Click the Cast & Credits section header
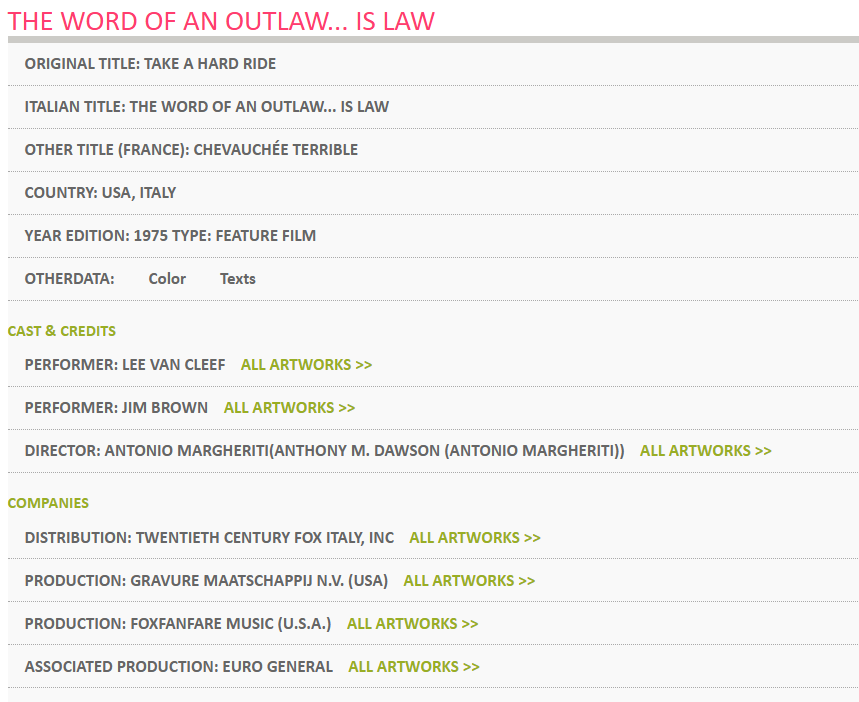 62,331
